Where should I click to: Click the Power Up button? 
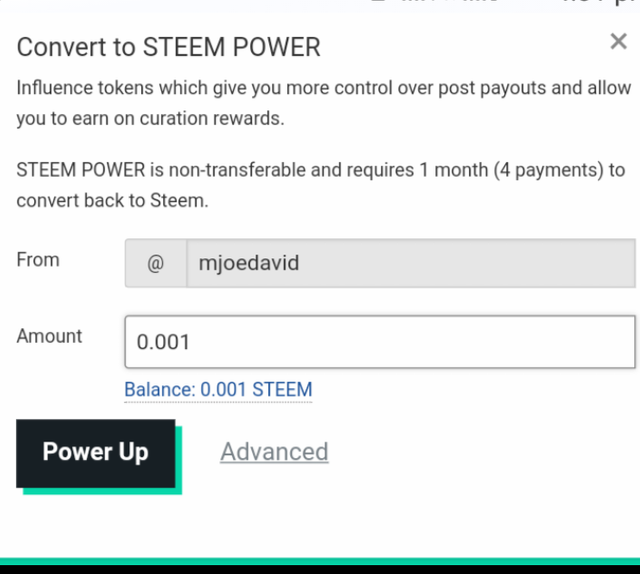pyautogui.click(x=96, y=452)
